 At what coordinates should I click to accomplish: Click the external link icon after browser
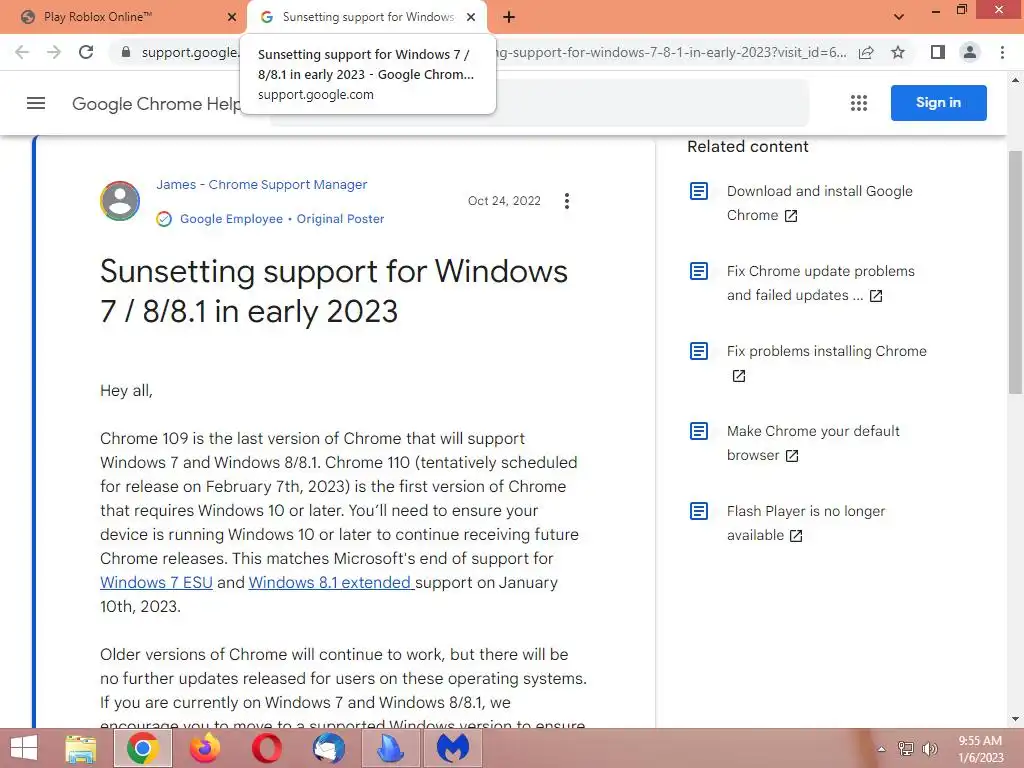(792, 456)
